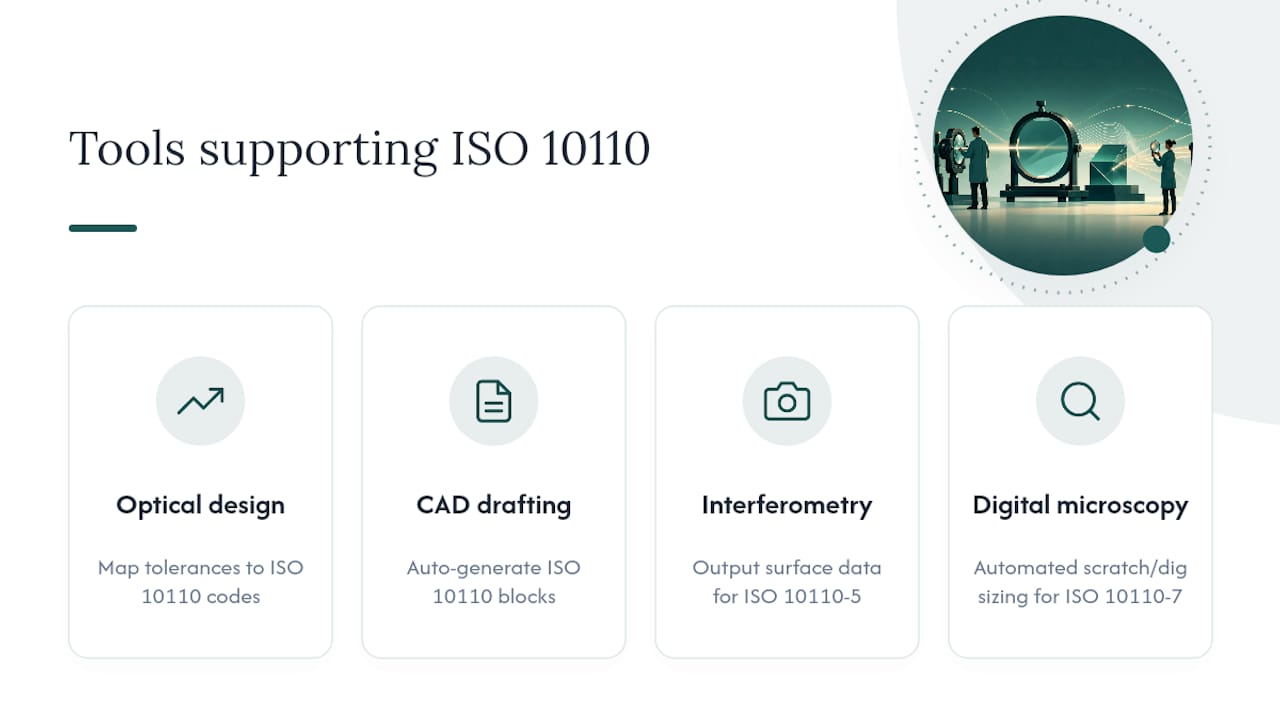Click 'Auto-generate ISO 10110 blocks' text
Screen dimensions: 1280x720
(494, 582)
